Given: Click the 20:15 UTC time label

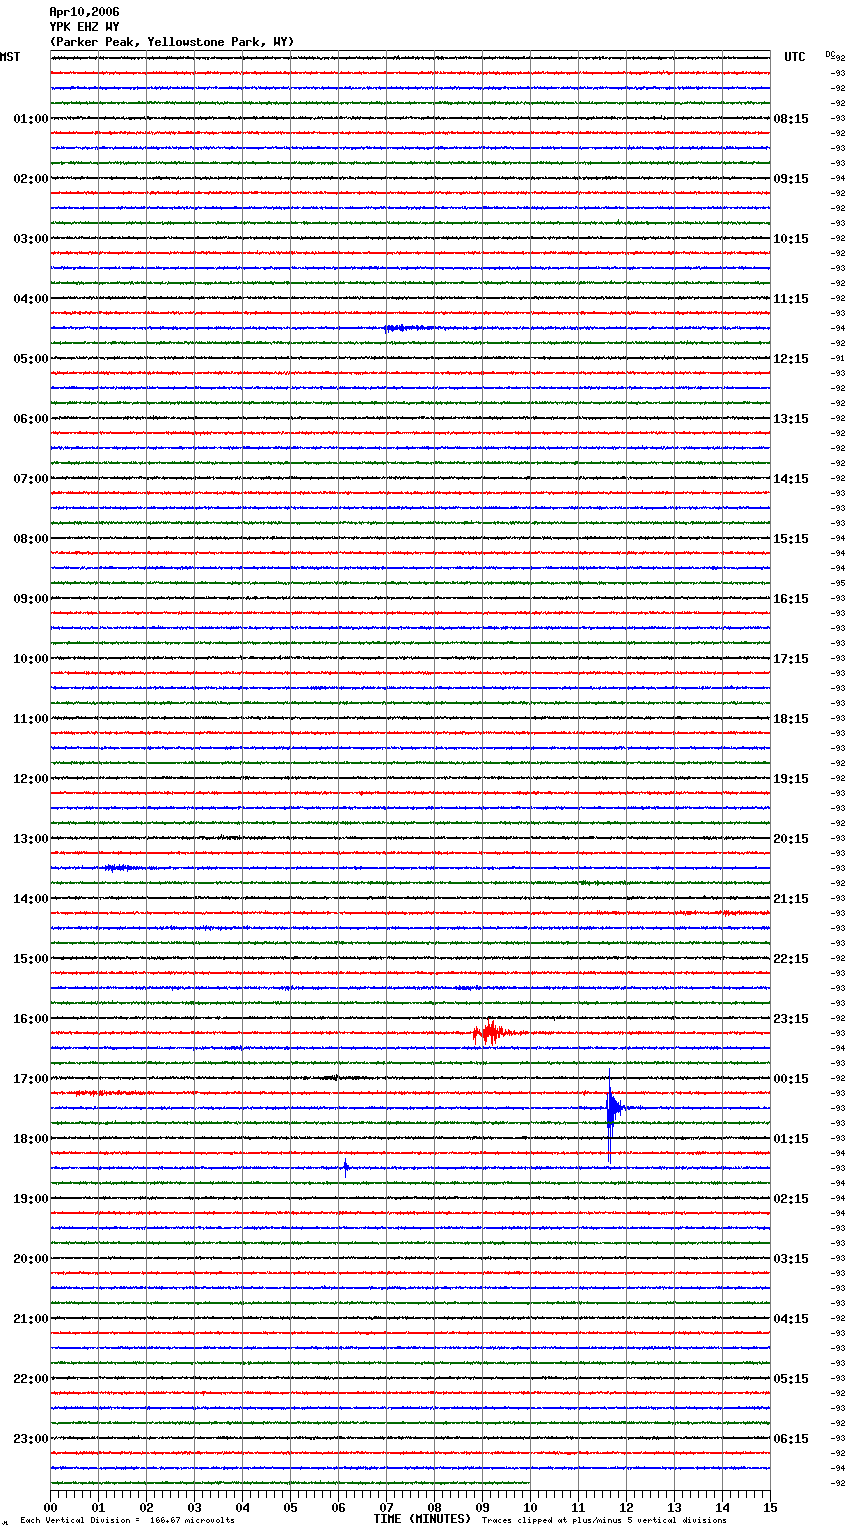Looking at the screenshot, I should [791, 839].
